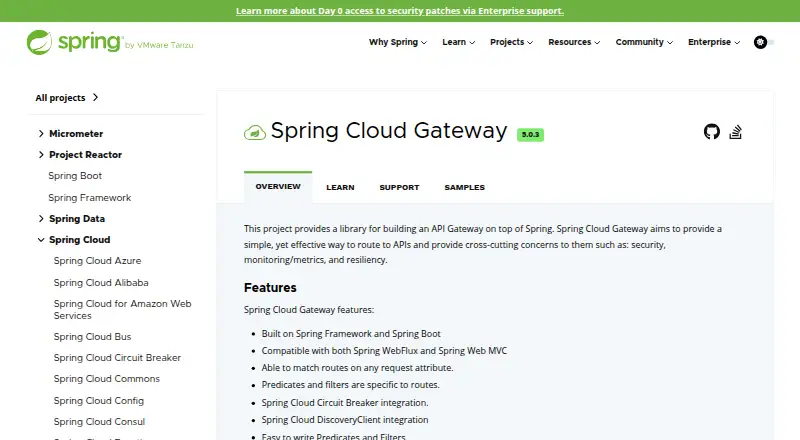Open Spring Framework in sidebar
This screenshot has width=800, height=440.
pos(90,198)
